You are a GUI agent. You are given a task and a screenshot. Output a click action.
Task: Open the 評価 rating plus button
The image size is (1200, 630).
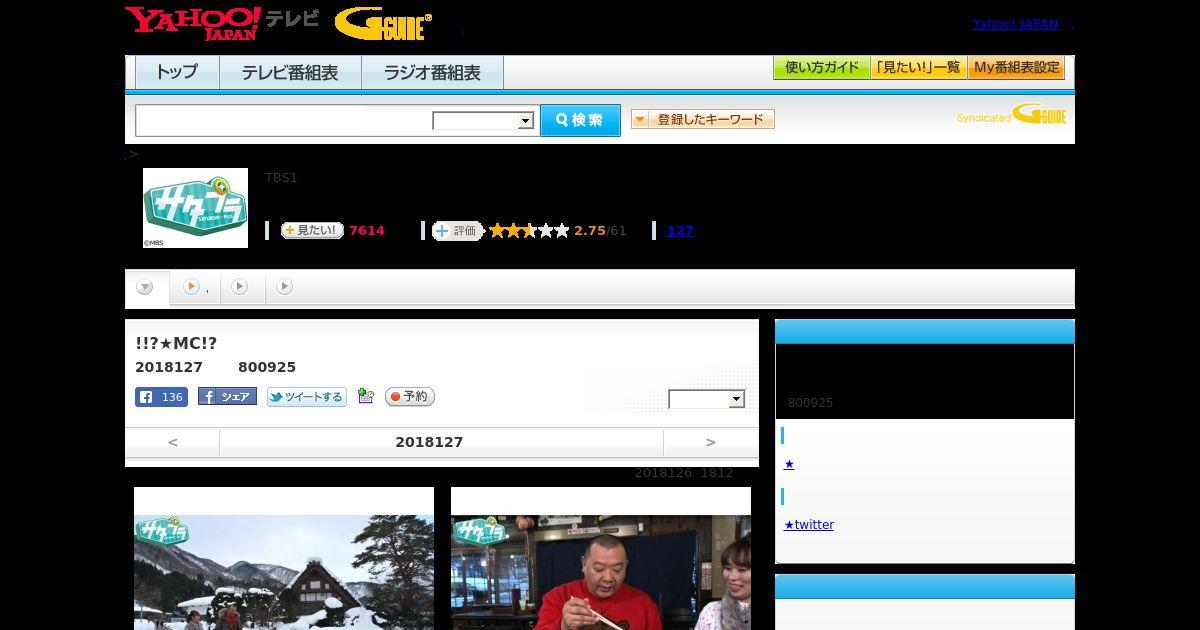pyautogui.click(x=457, y=231)
